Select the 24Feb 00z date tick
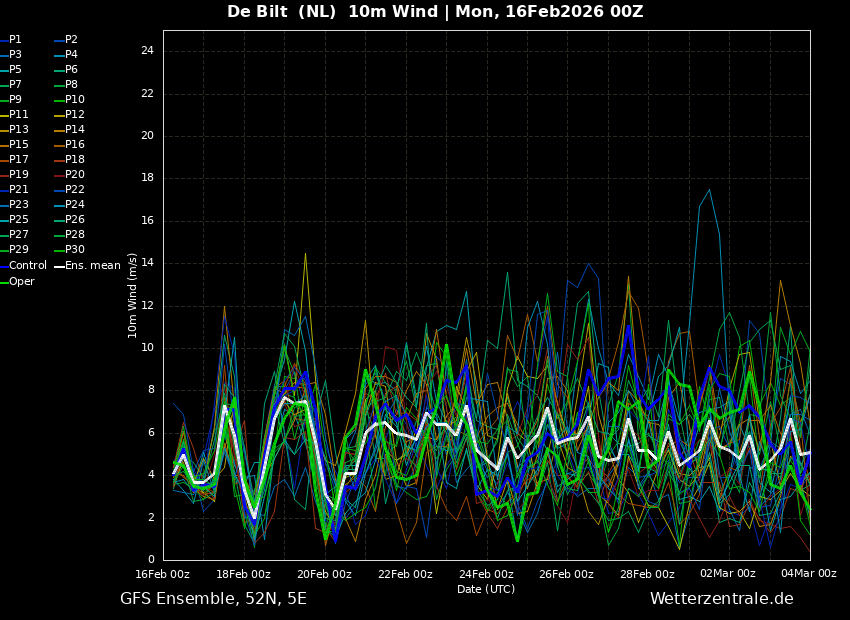 (x=486, y=574)
